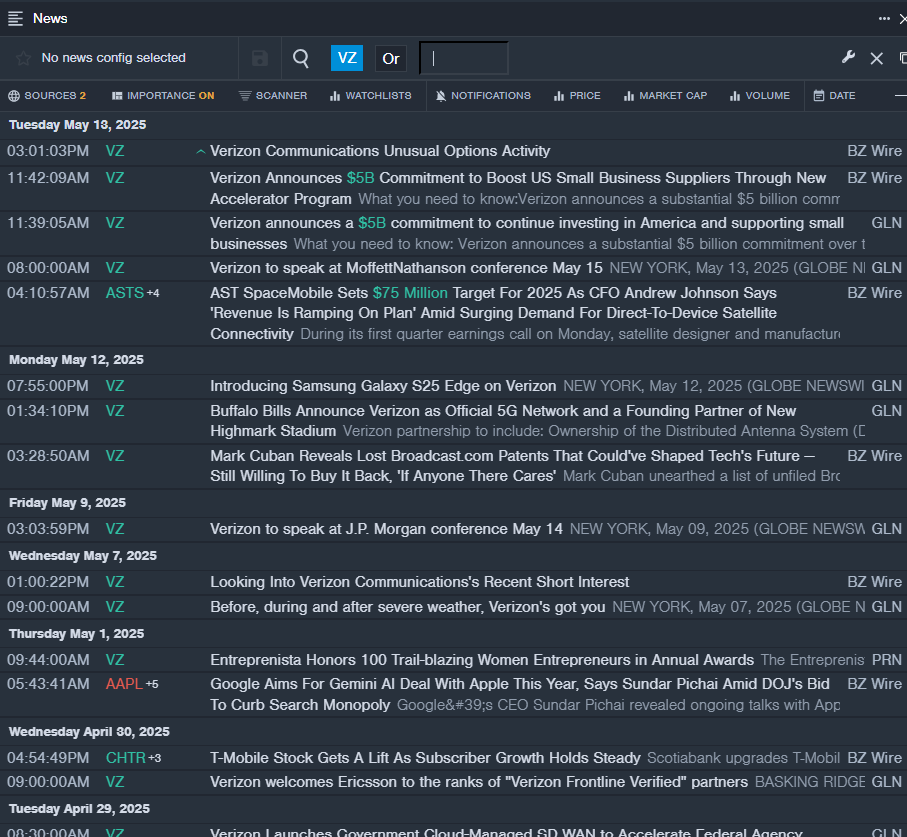Click the up-arrow indicator on Unusual Options Activity row
Viewport: 907px width, 837px height.
point(201,152)
